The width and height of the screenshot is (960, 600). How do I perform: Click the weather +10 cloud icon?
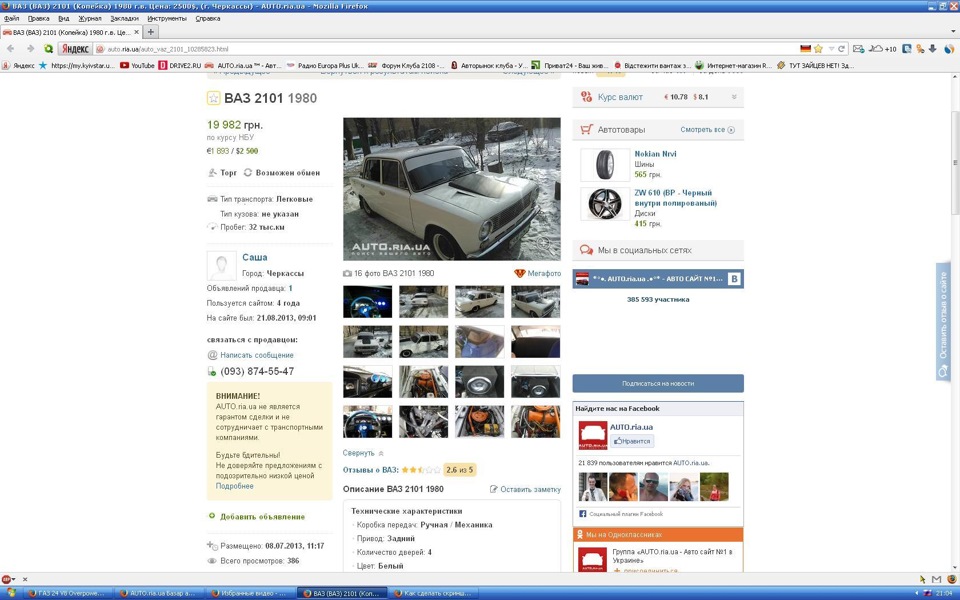coord(883,48)
